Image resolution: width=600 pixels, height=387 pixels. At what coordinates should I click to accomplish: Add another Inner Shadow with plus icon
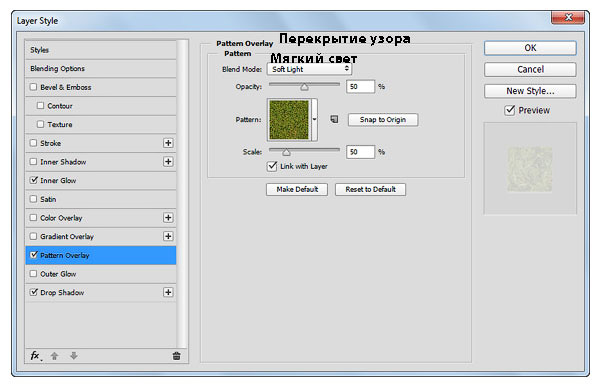[x=168, y=162]
